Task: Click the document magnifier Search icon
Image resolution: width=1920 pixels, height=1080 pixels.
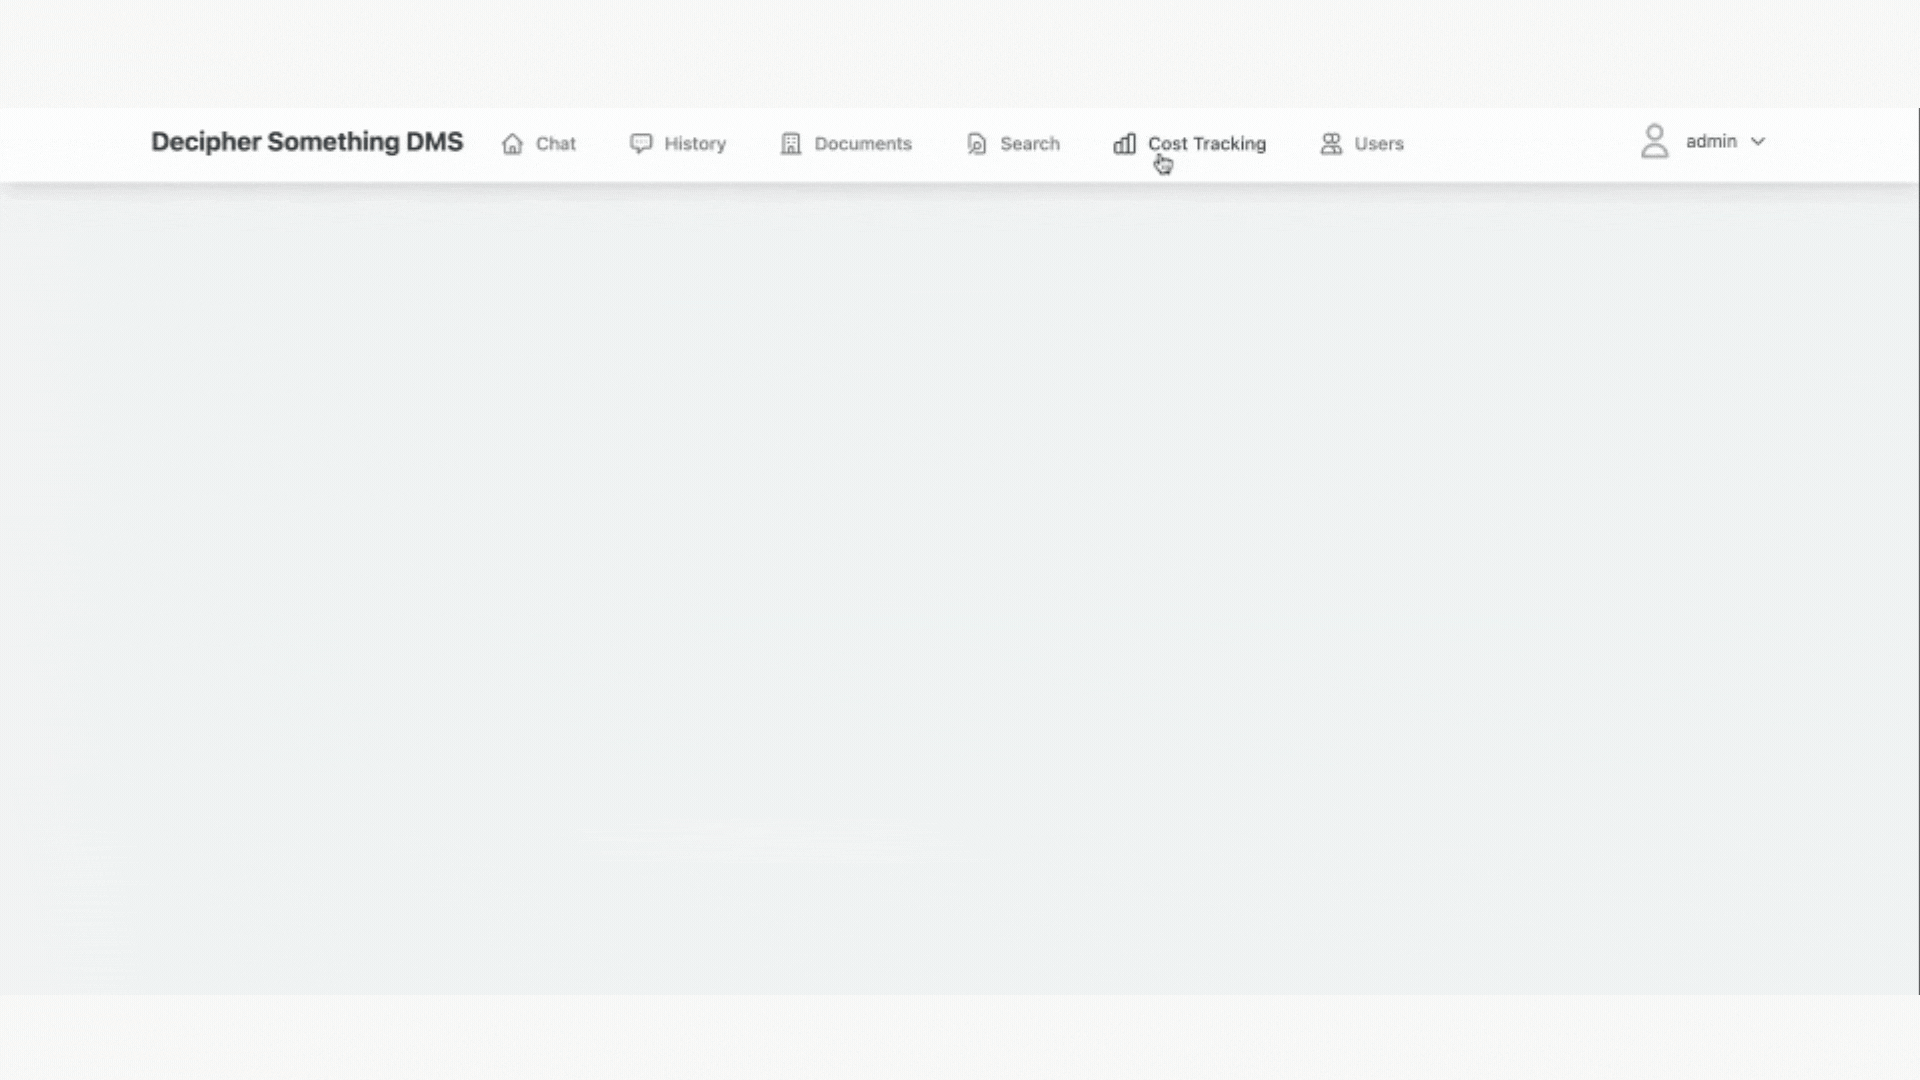Action: tap(977, 144)
